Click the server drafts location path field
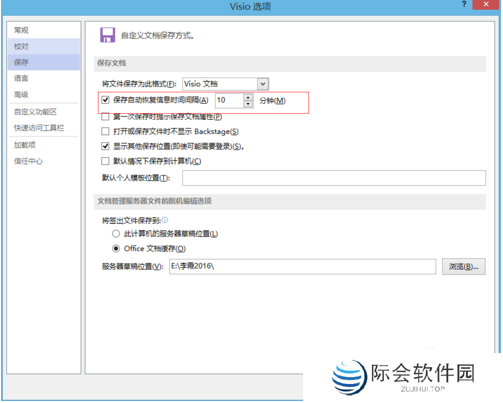 pyautogui.click(x=302, y=266)
